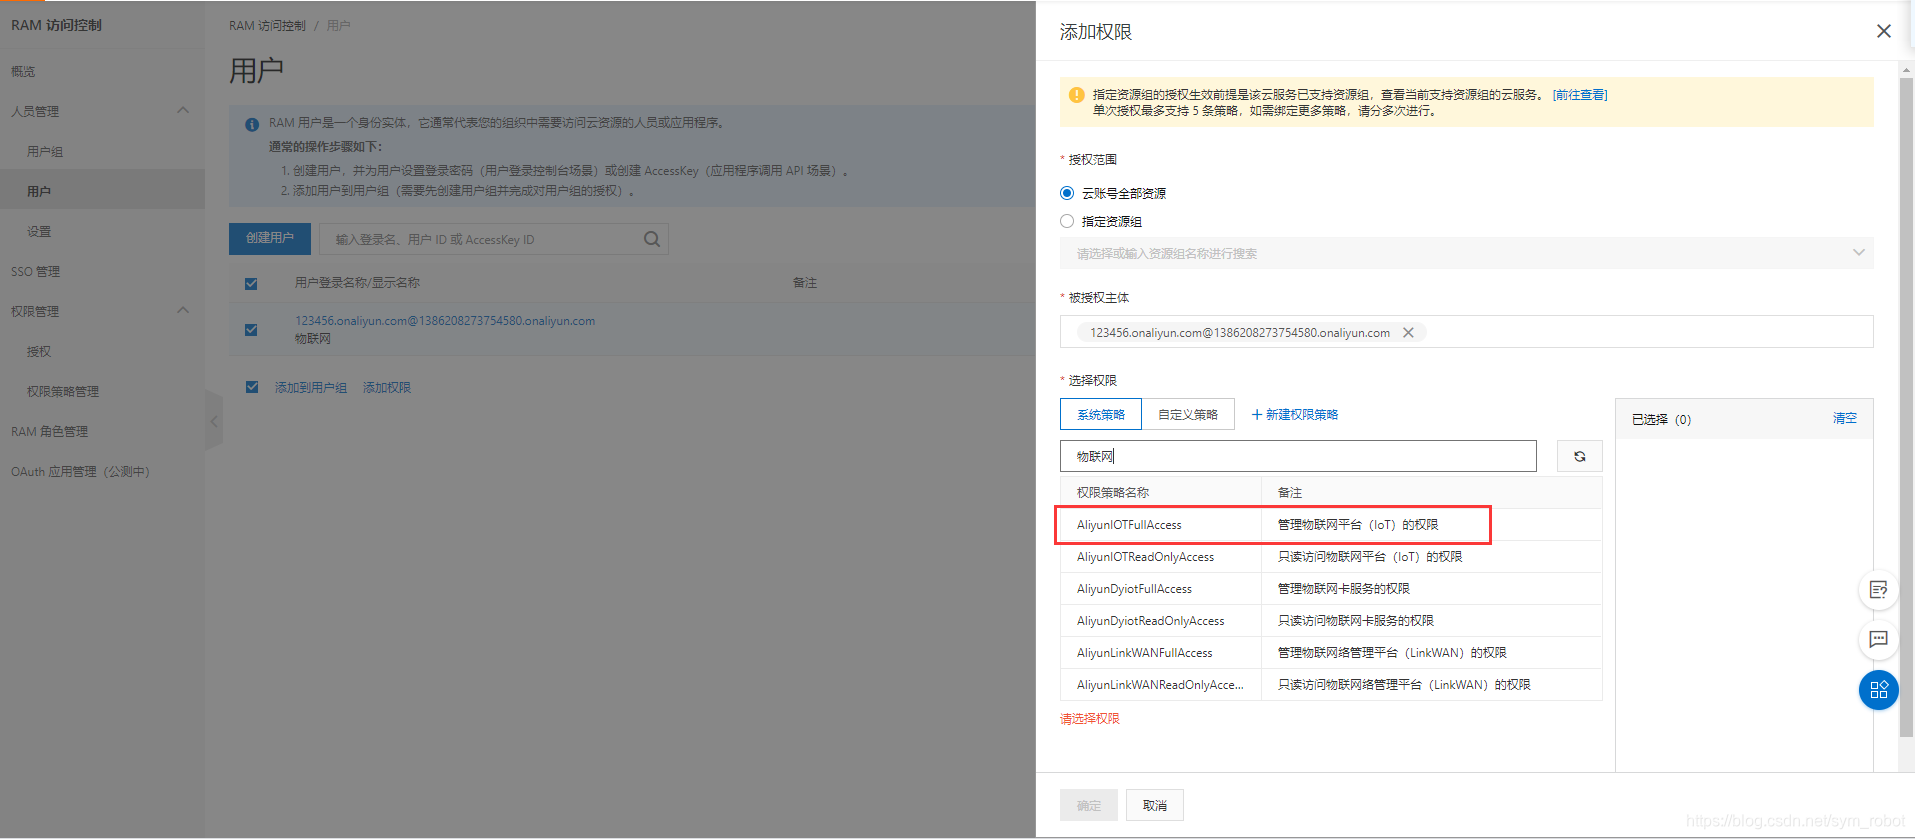Switch to 自定义策略 tab
1915x839 pixels.
pos(1188,414)
